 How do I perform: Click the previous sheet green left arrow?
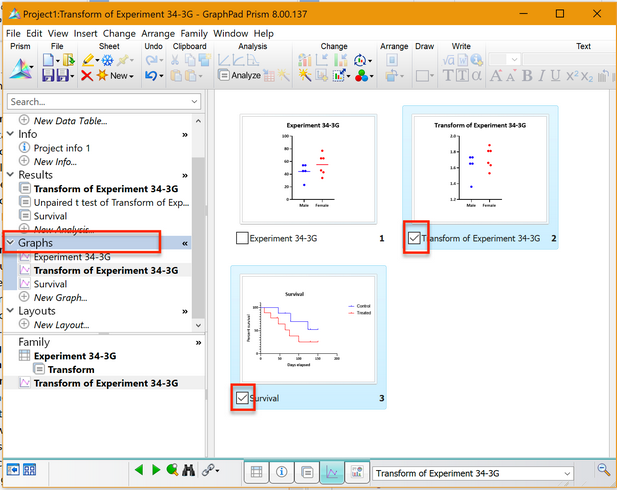coord(140,470)
